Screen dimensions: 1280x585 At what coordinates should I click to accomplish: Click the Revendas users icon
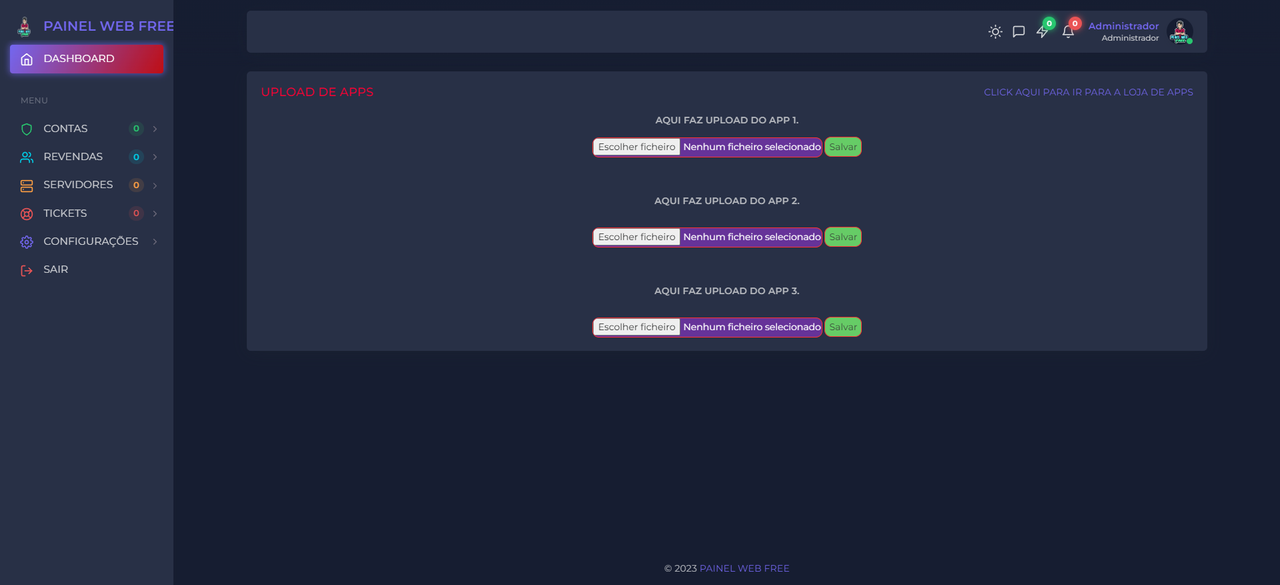(27, 157)
